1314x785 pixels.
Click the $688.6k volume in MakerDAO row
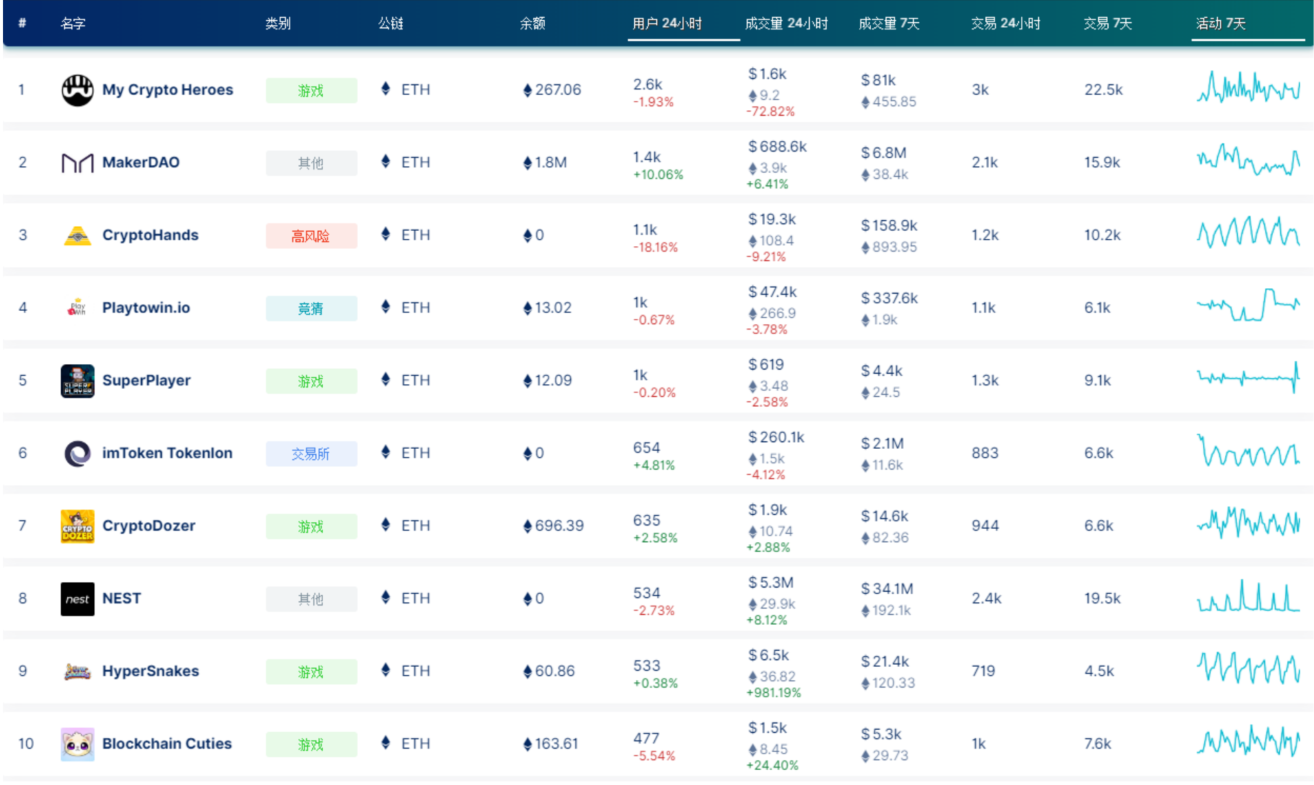[x=778, y=147]
